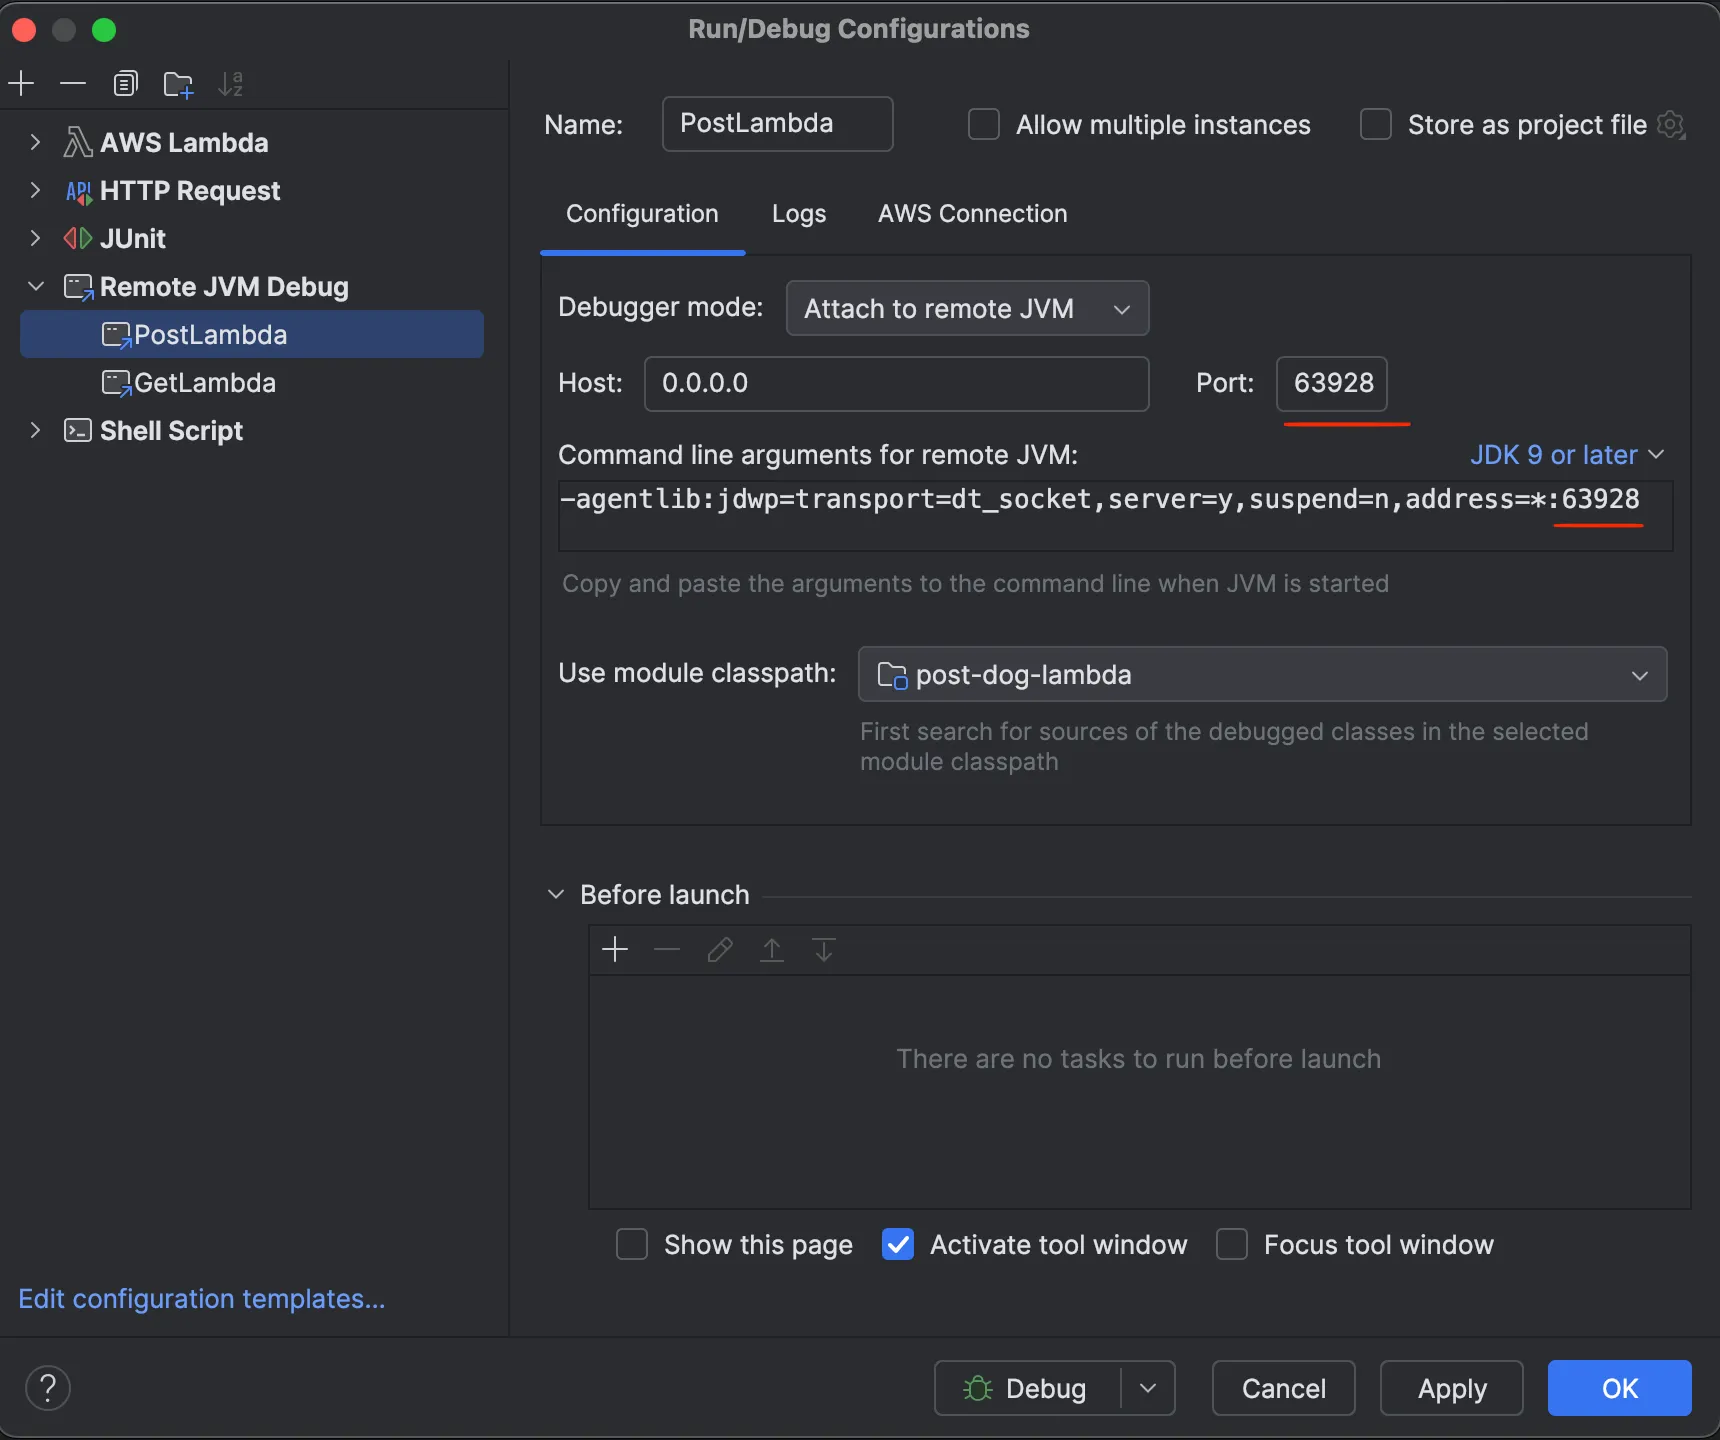Open the Debugger mode dropdown
1720x1440 pixels.
(966, 308)
